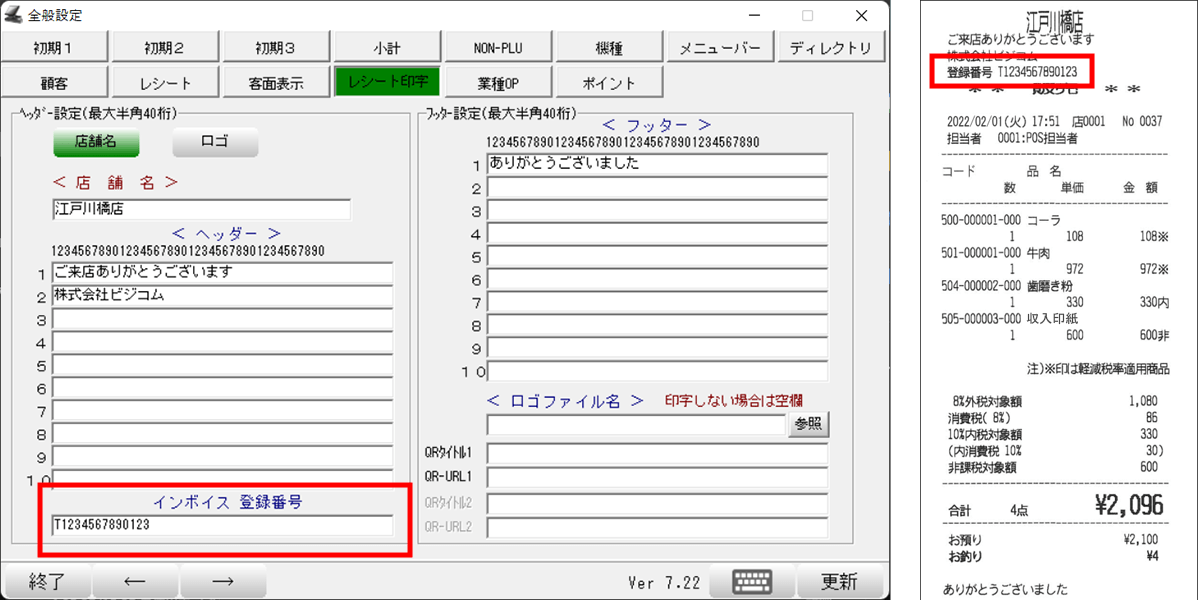Click the QR-URL1 input field
The image size is (1198, 600).
(657, 476)
